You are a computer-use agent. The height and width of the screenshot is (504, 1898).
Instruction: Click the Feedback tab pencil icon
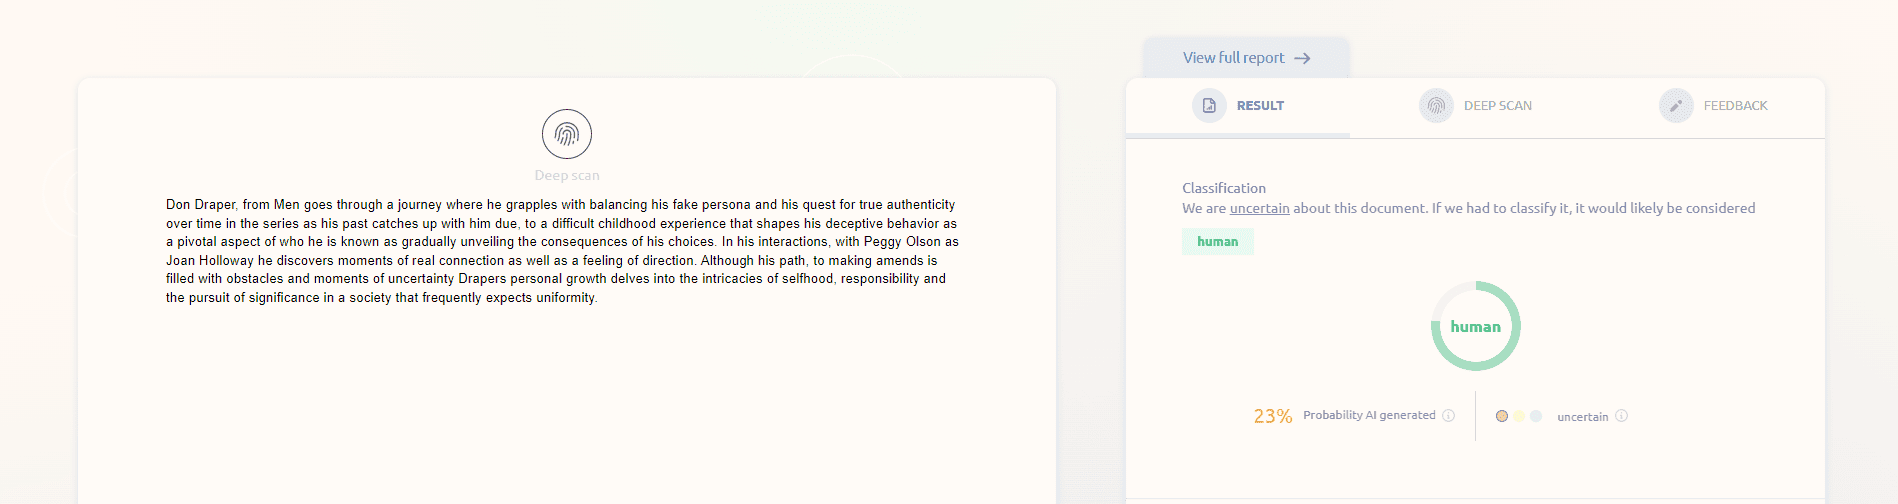click(x=1676, y=105)
